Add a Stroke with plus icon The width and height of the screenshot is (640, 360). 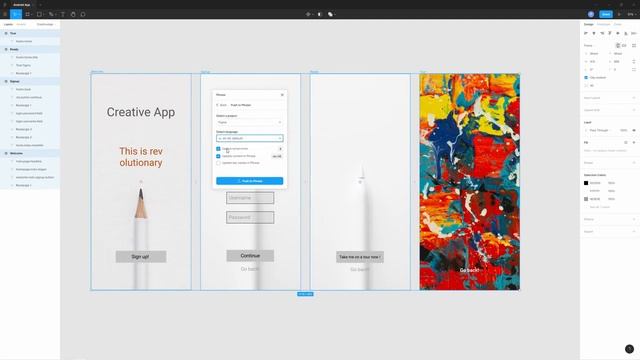pos(634,163)
